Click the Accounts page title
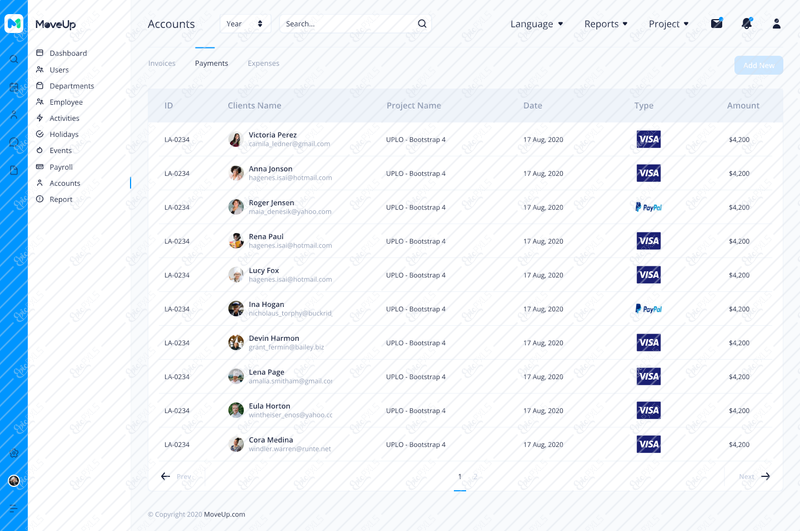800x531 pixels. [171, 24]
